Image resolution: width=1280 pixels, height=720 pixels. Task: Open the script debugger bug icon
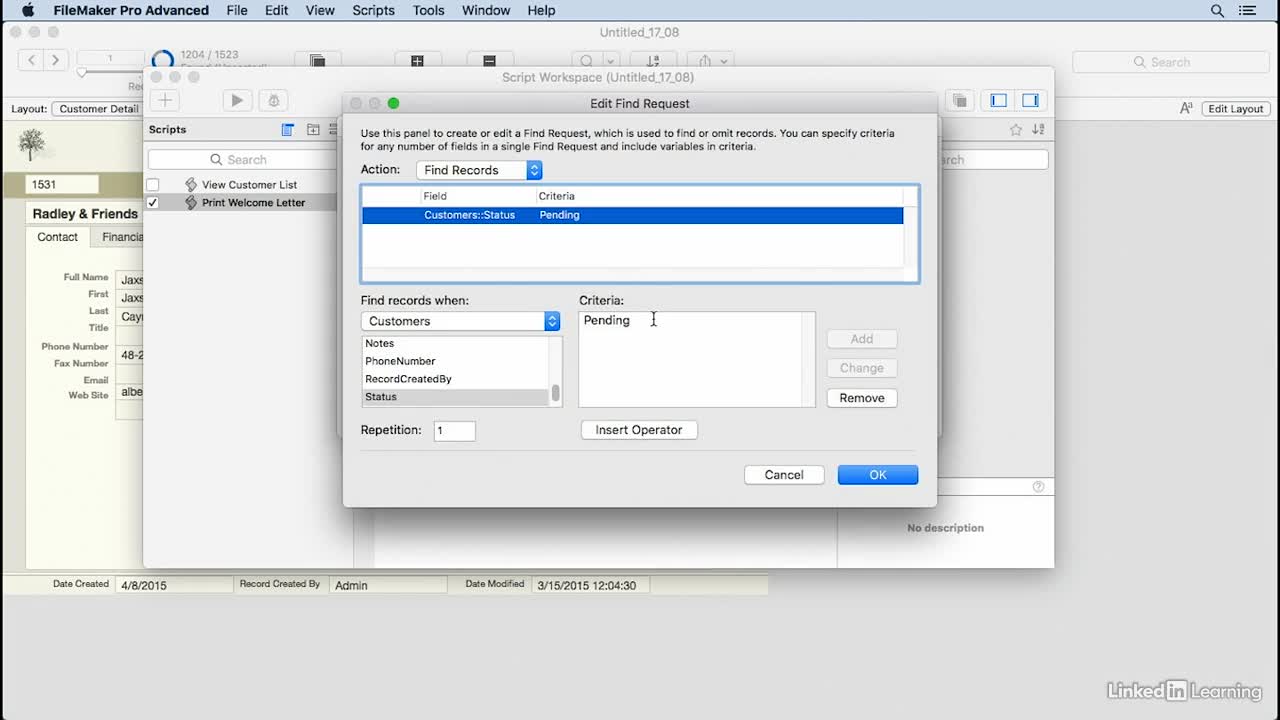pyautogui.click(x=274, y=100)
